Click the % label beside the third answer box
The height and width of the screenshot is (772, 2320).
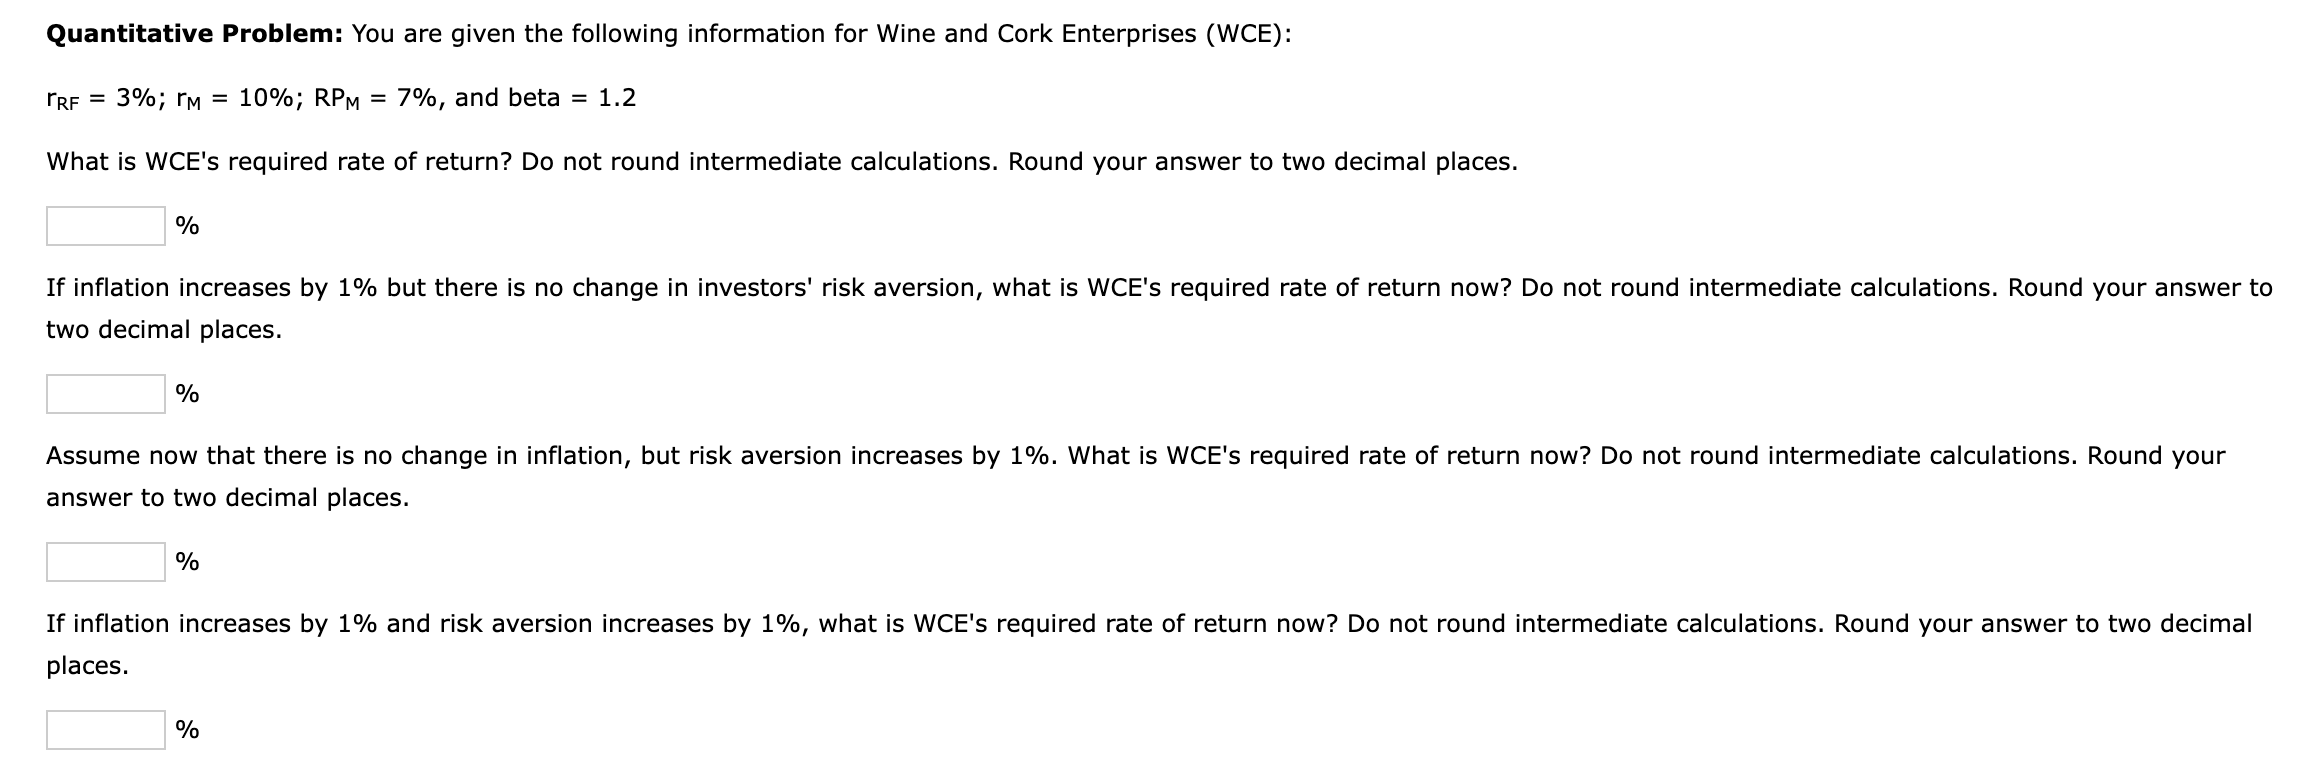(x=187, y=562)
